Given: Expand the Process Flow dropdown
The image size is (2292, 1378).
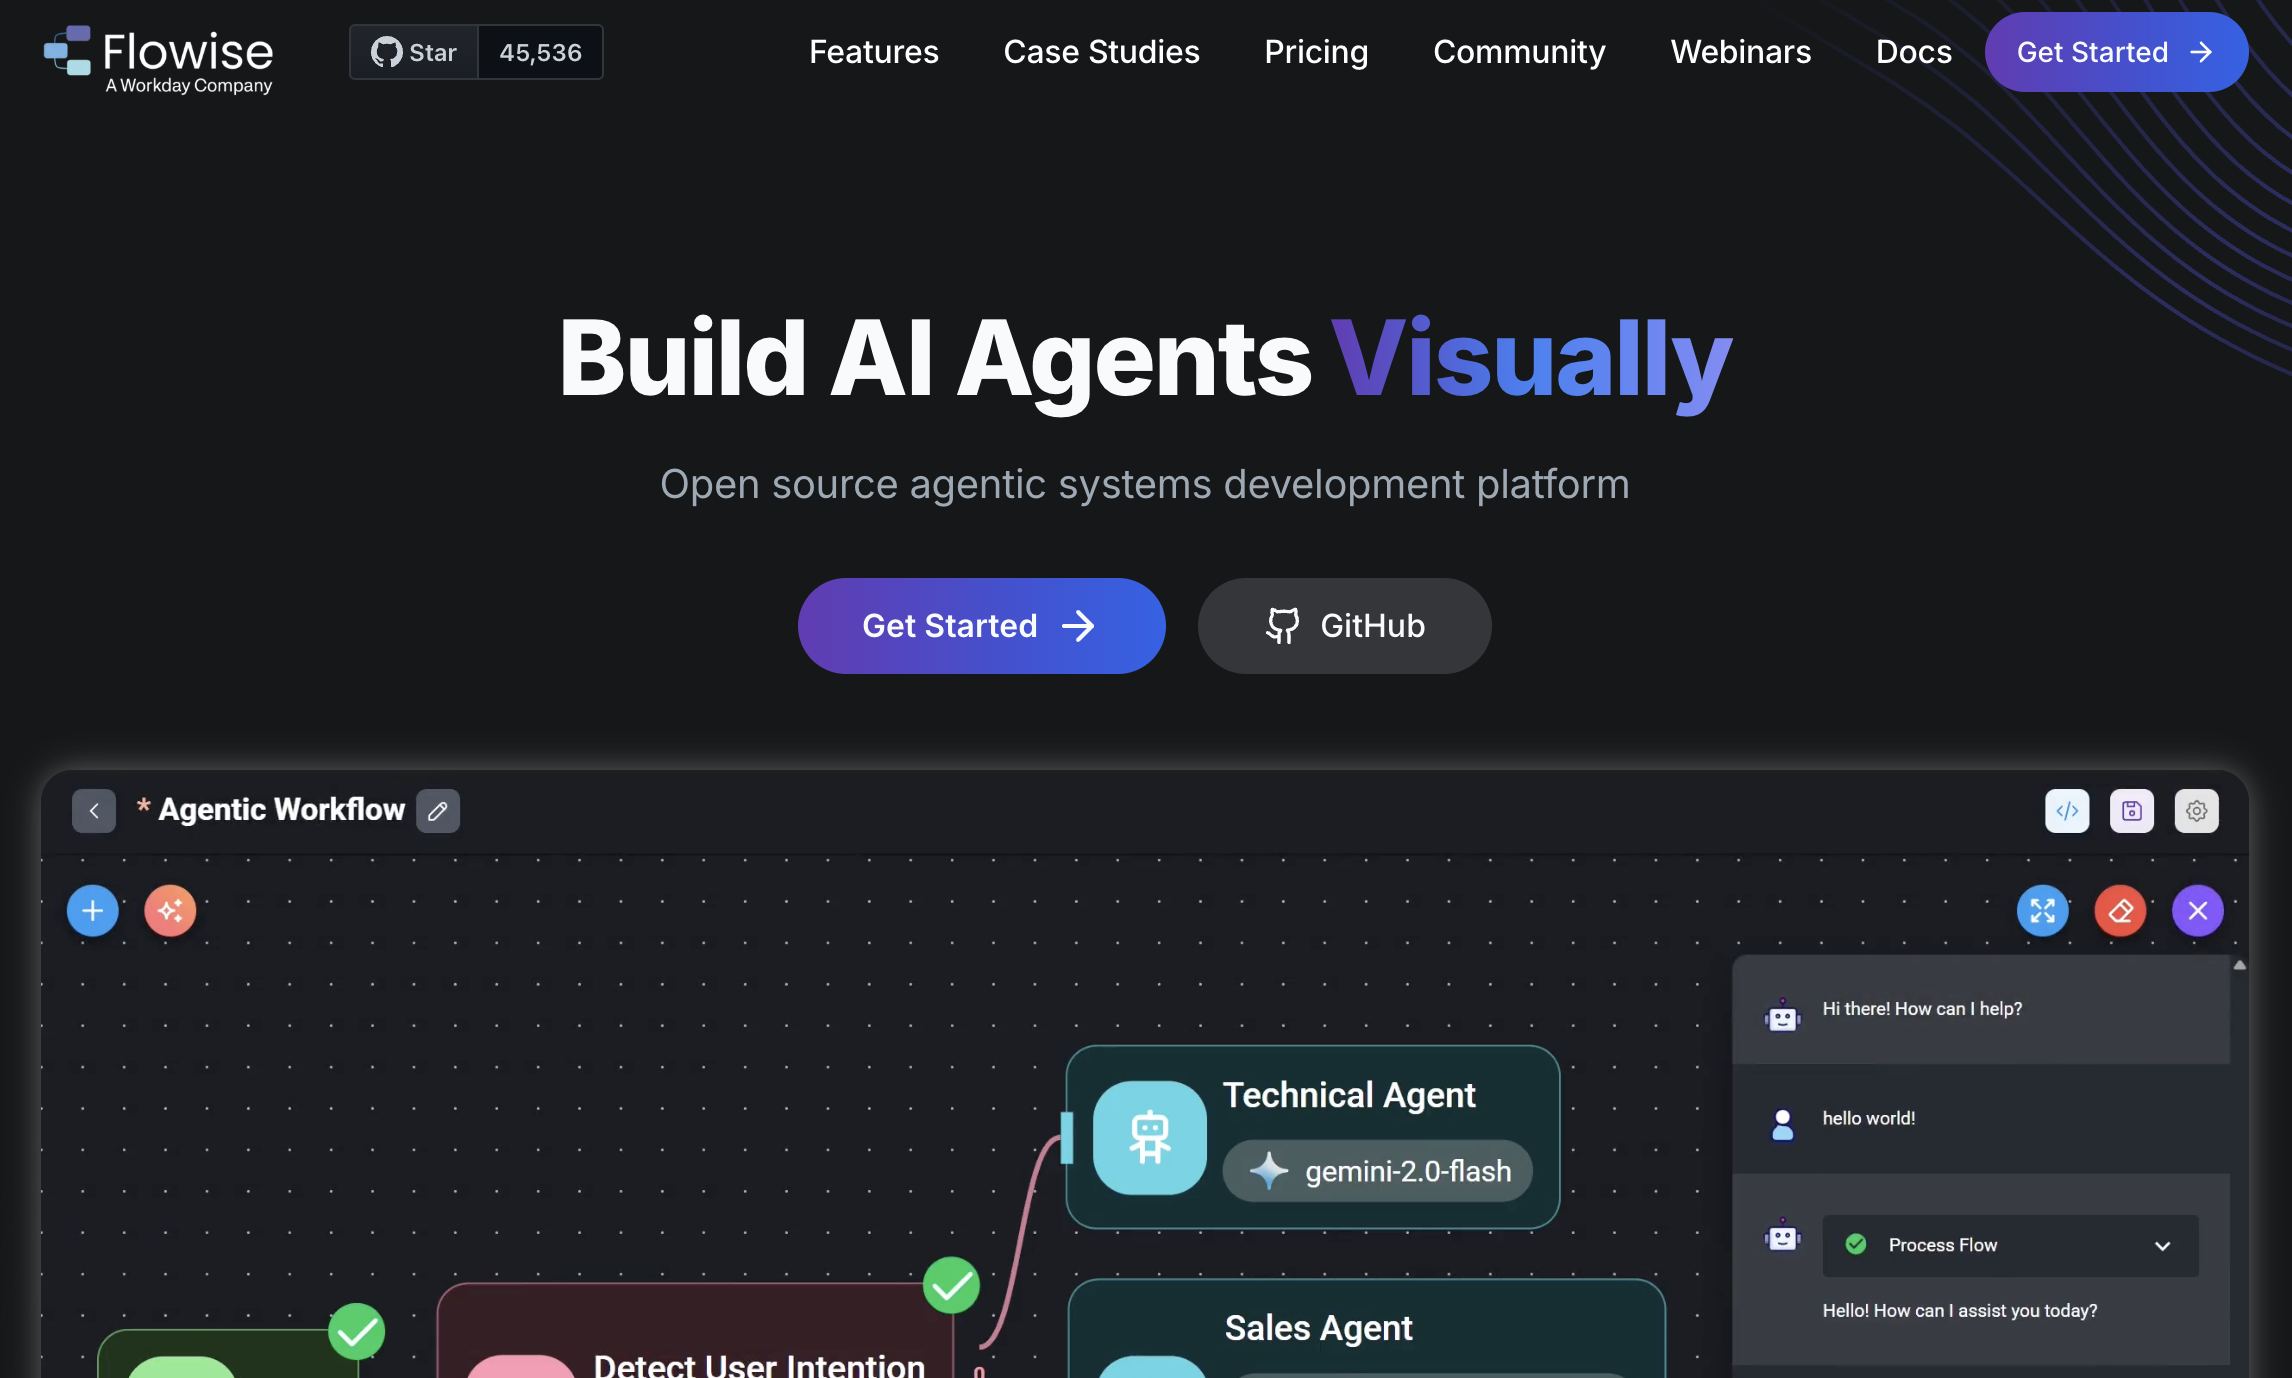Looking at the screenshot, I should [2162, 1246].
